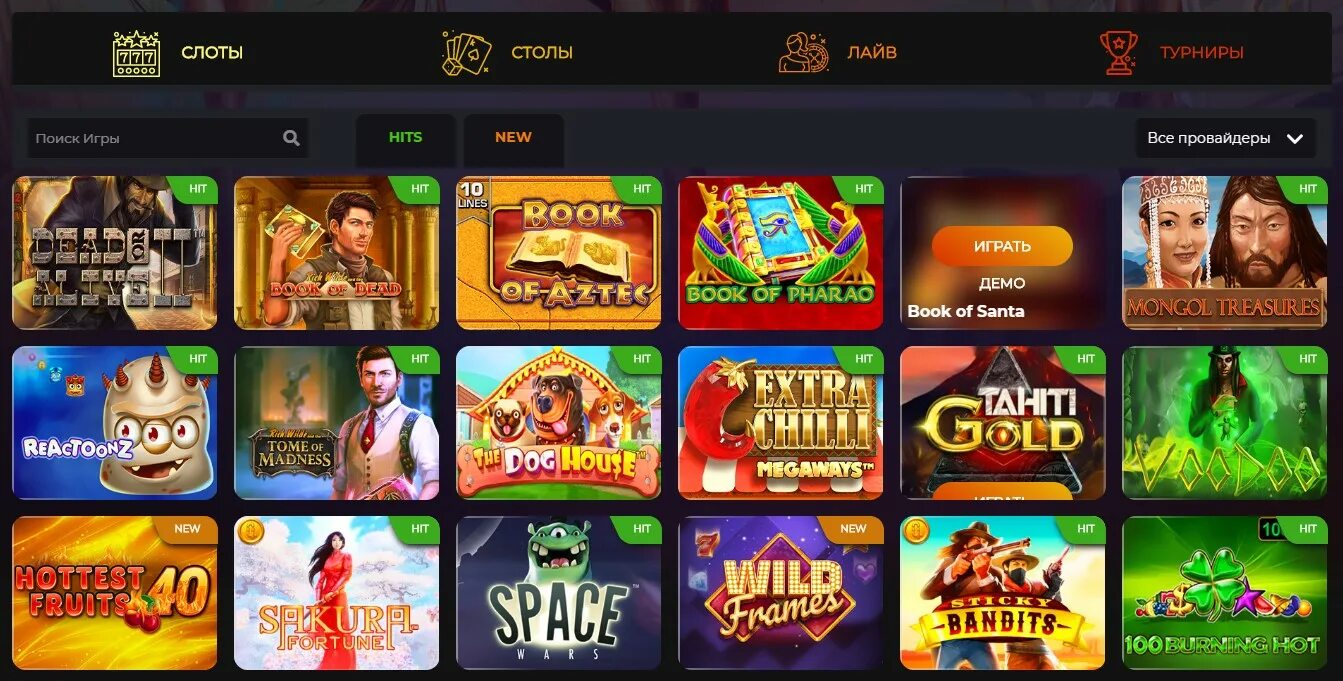Open The Dog House game thumbnail
1343x681 pixels.
pos(559,423)
